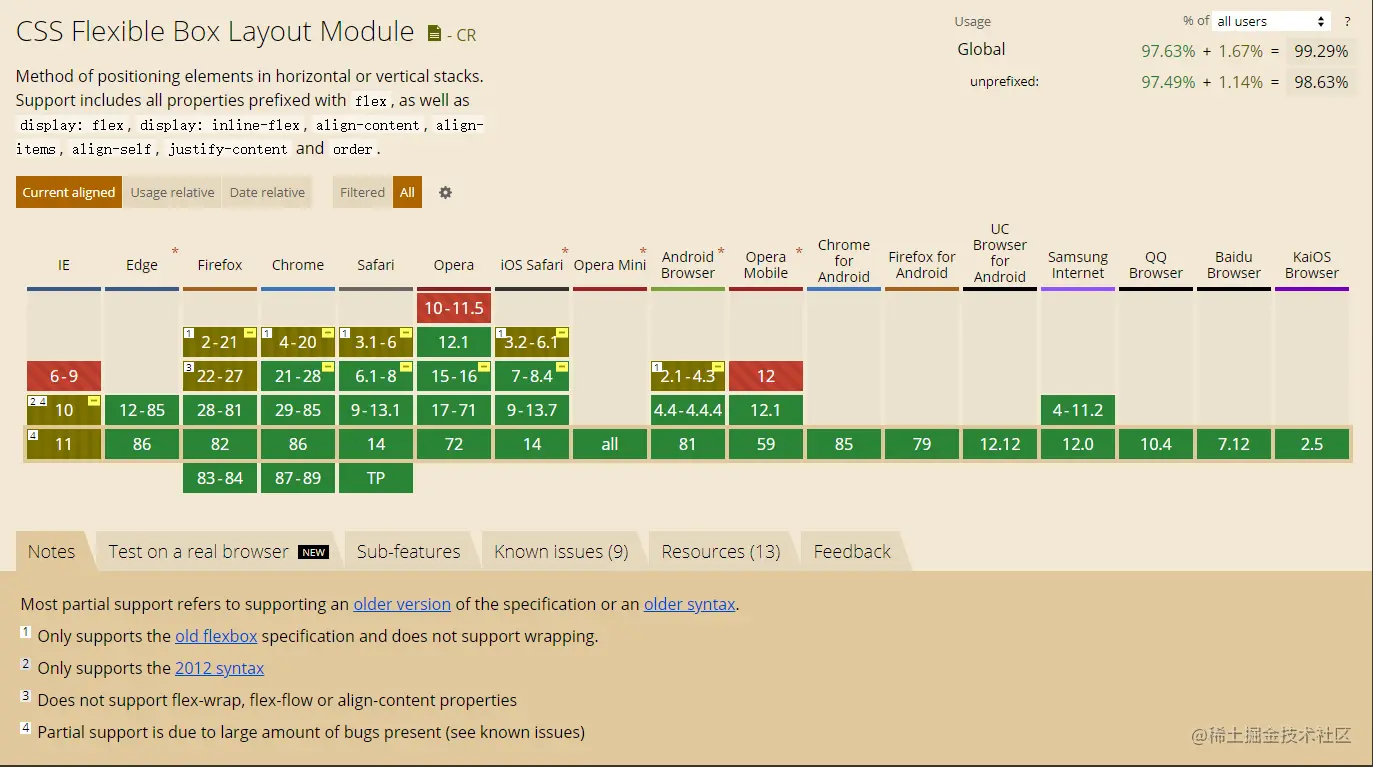Open the old flexbox link
Image resolution: width=1373 pixels, height=767 pixels.
[x=216, y=636]
